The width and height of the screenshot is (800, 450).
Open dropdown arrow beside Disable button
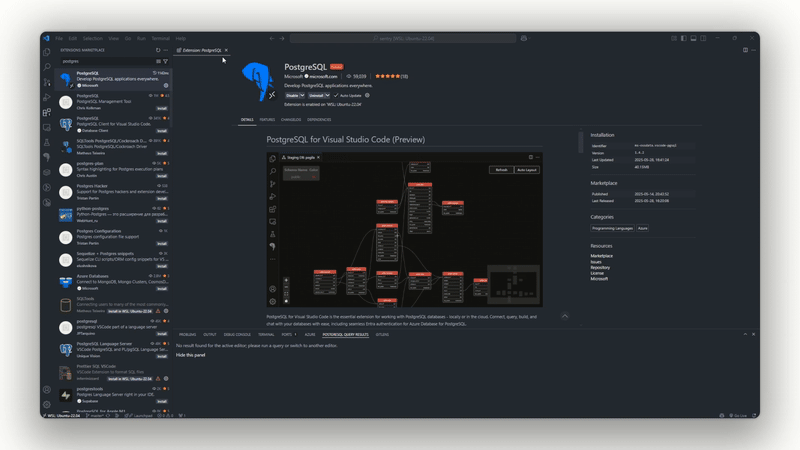point(302,95)
